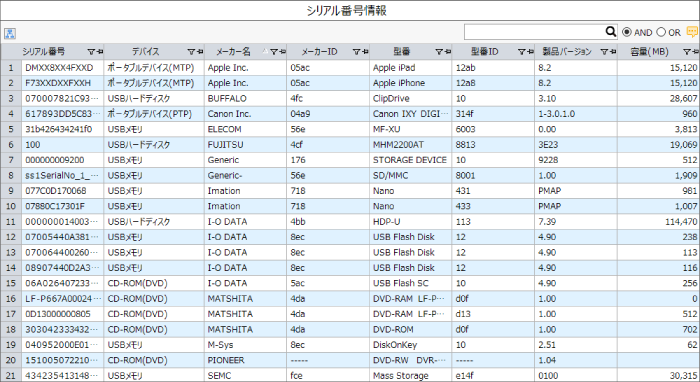Open filter for メーカーID column
The width and height of the screenshot is (700, 382).
(x=357, y=52)
